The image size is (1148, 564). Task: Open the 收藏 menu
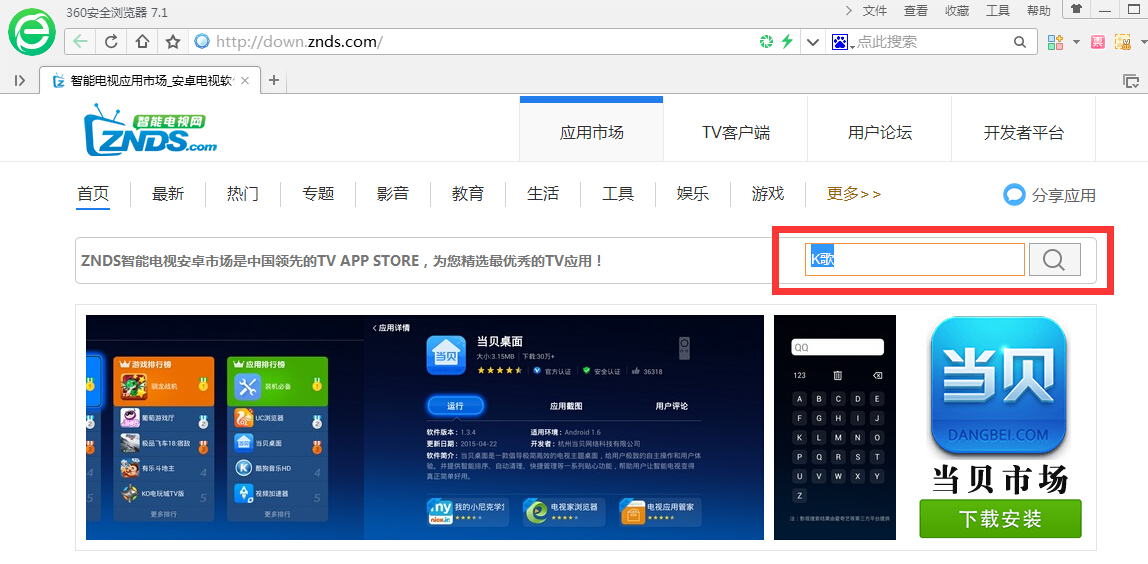coord(957,10)
